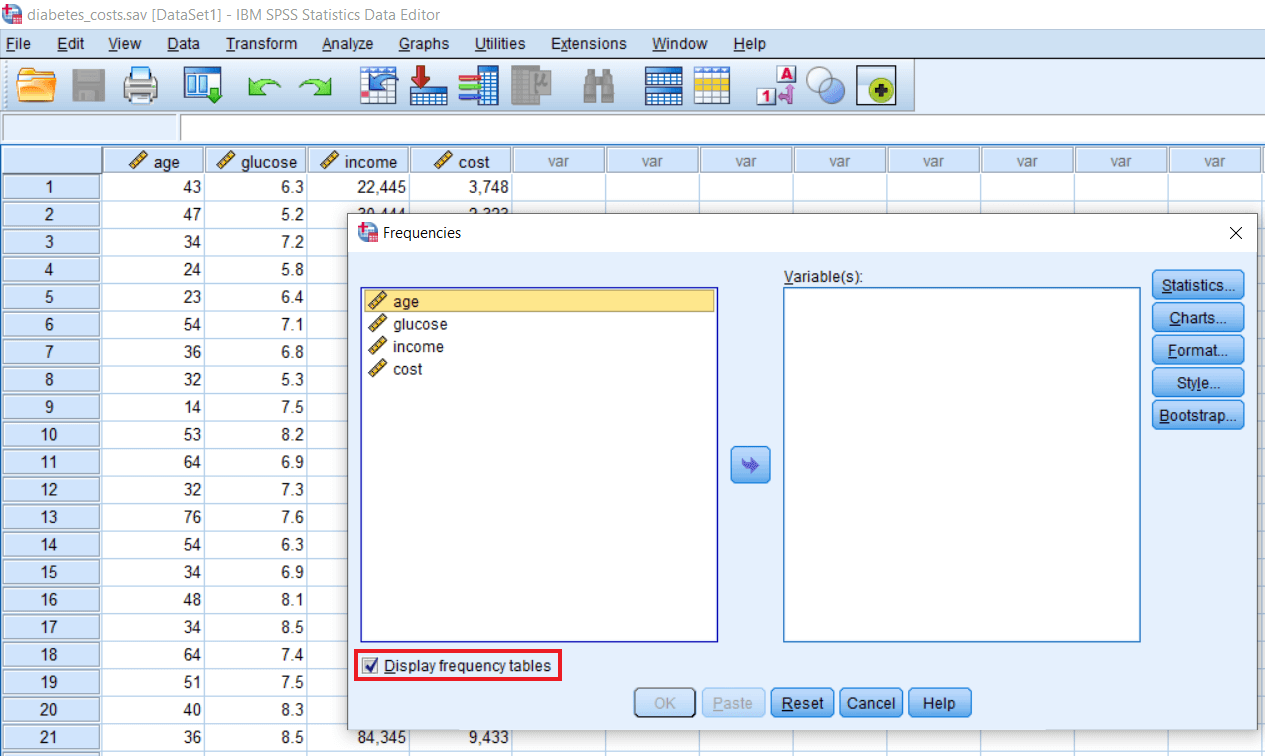Select cost in the variable list
This screenshot has width=1265, height=756.
539,369
